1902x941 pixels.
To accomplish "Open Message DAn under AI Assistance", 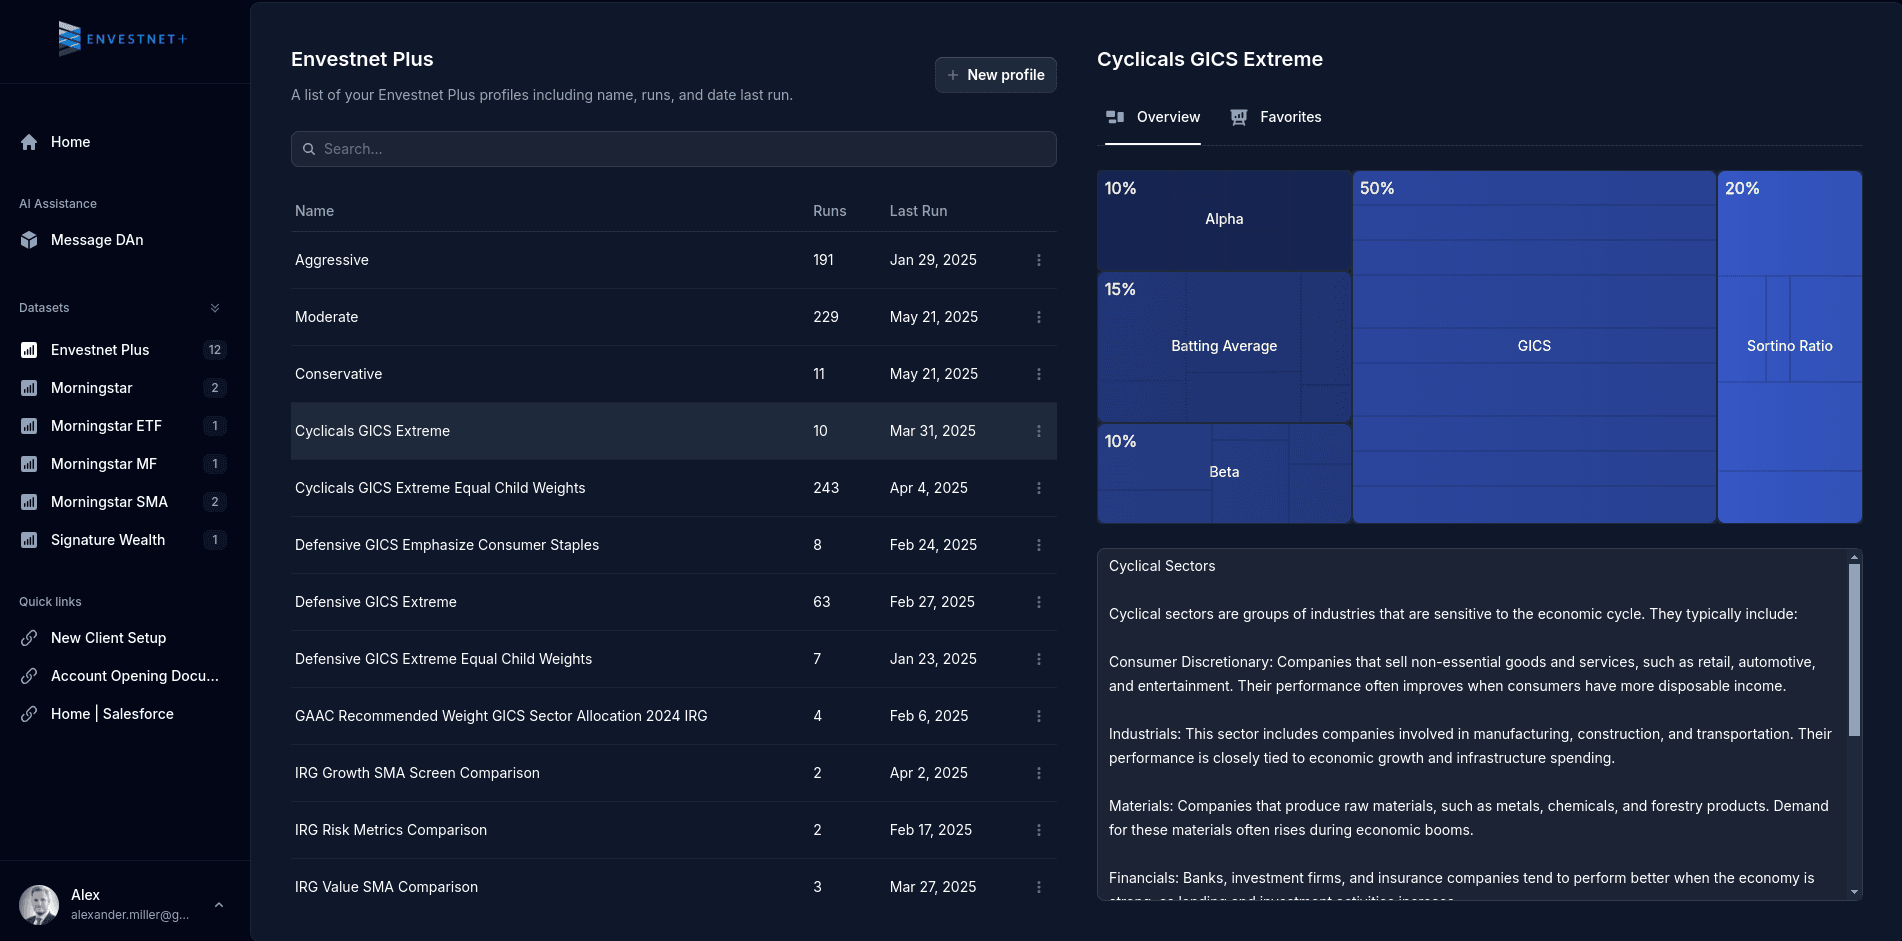I will (x=97, y=240).
